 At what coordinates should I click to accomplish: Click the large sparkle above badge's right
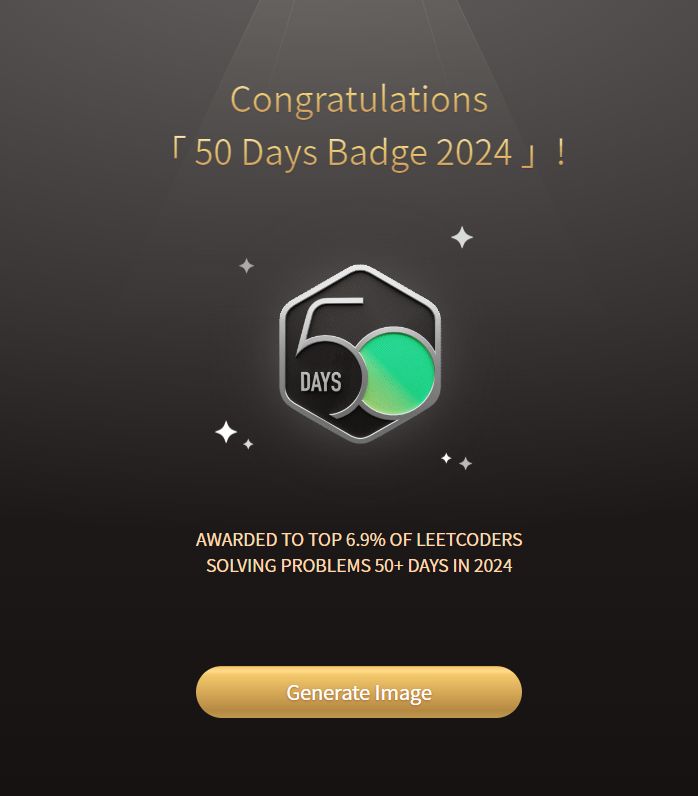pos(462,237)
